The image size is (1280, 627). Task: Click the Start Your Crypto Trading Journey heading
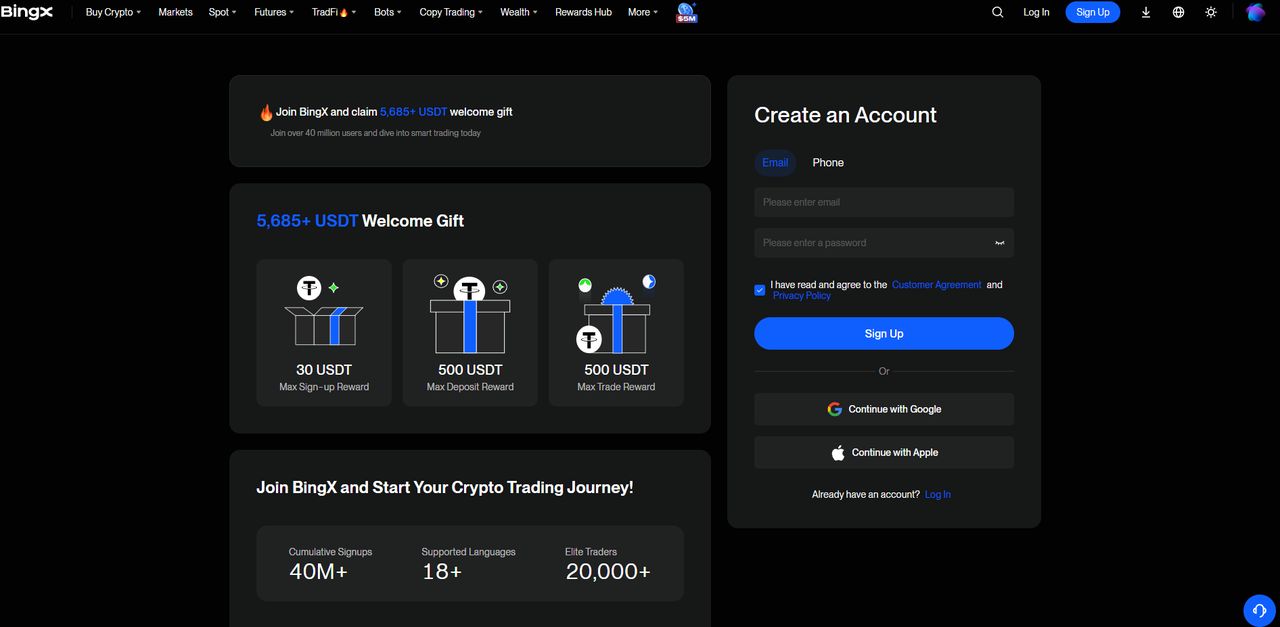click(x=445, y=488)
